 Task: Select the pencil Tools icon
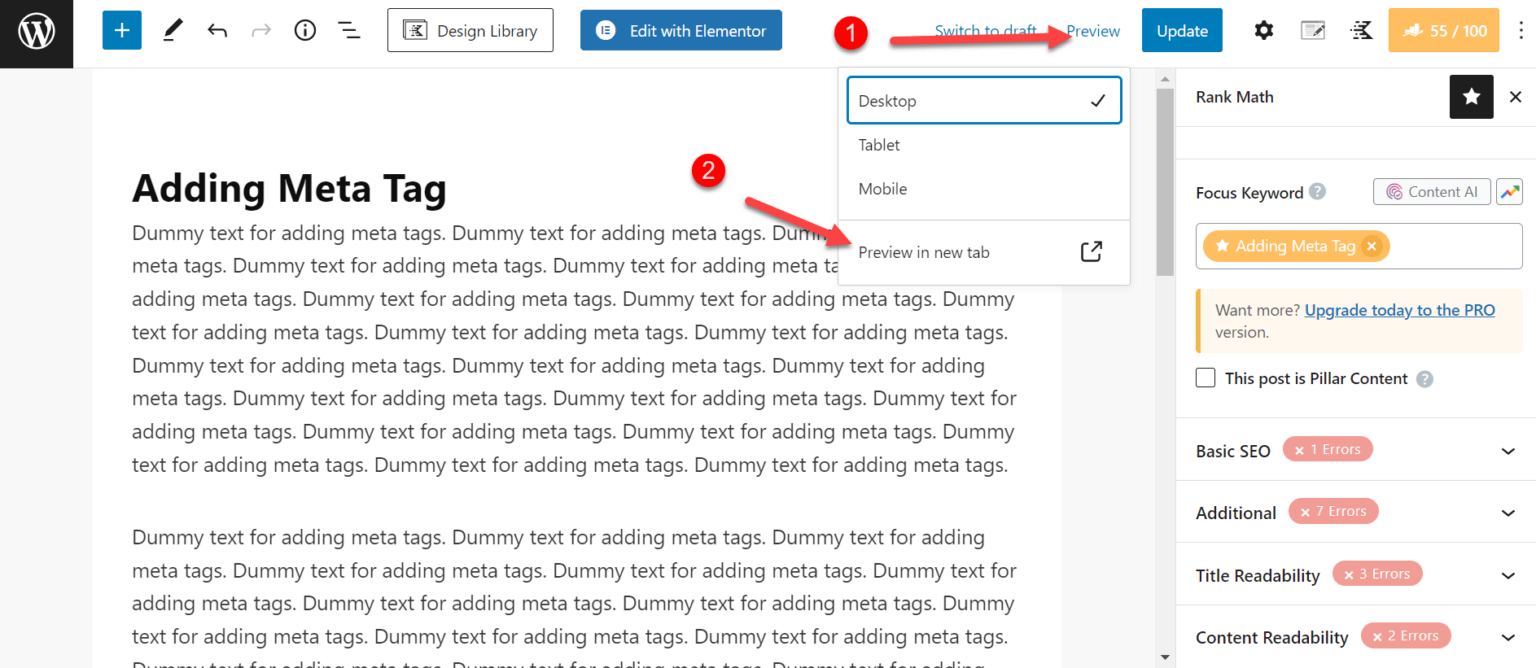(x=173, y=31)
